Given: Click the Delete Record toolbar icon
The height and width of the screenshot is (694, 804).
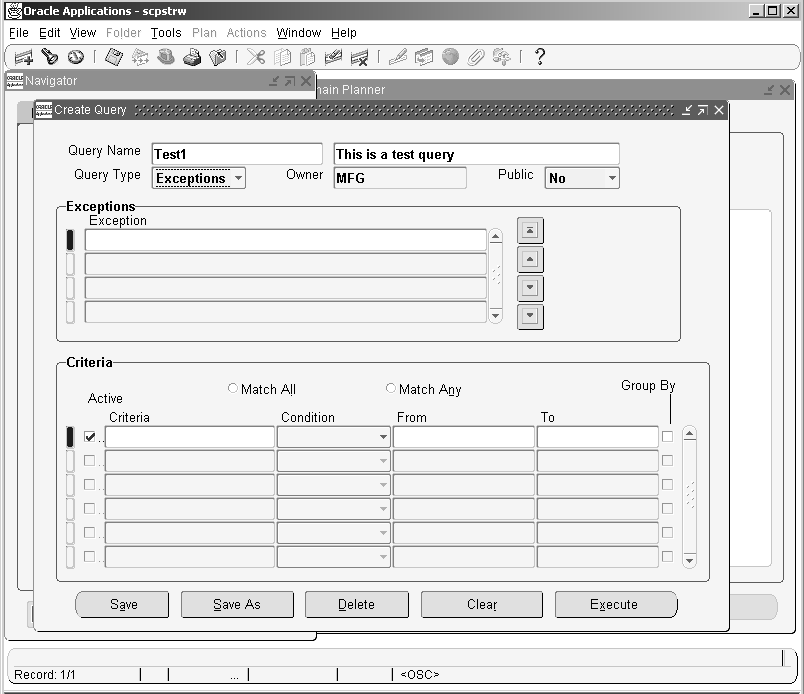Looking at the screenshot, I should tap(359, 57).
